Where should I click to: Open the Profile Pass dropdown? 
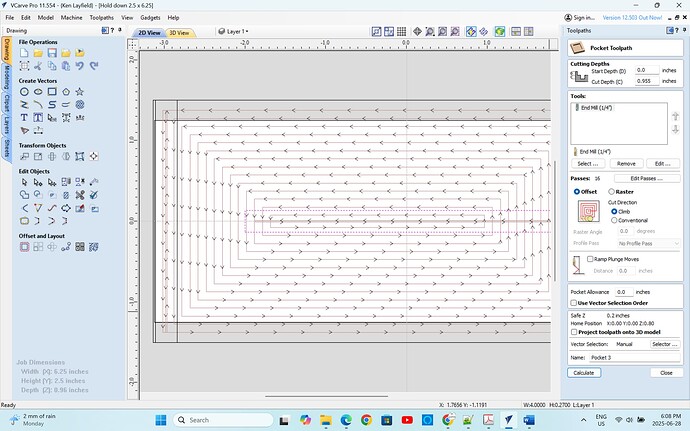point(649,243)
